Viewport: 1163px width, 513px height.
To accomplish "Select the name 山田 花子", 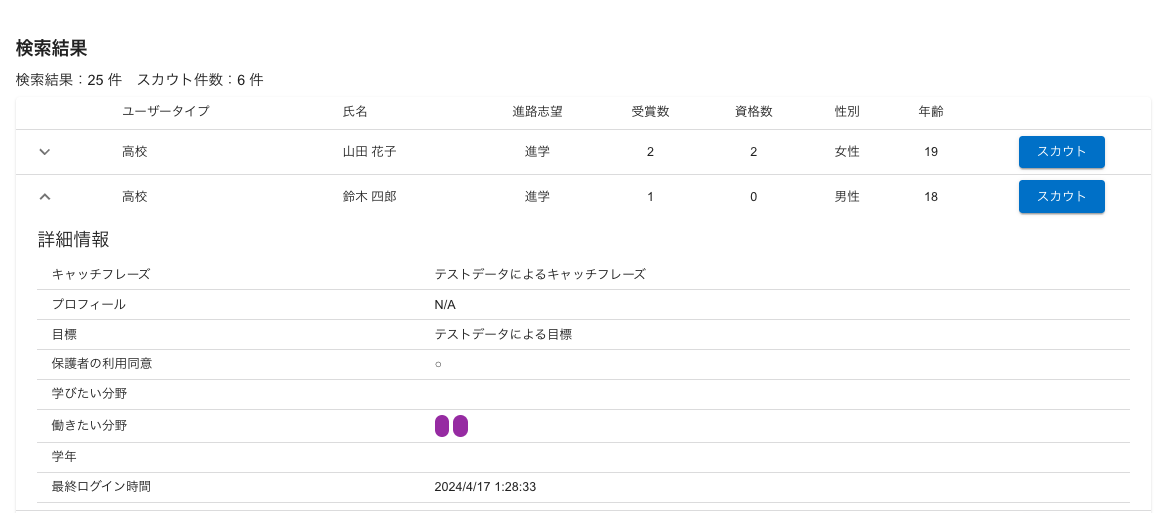I will (x=369, y=152).
